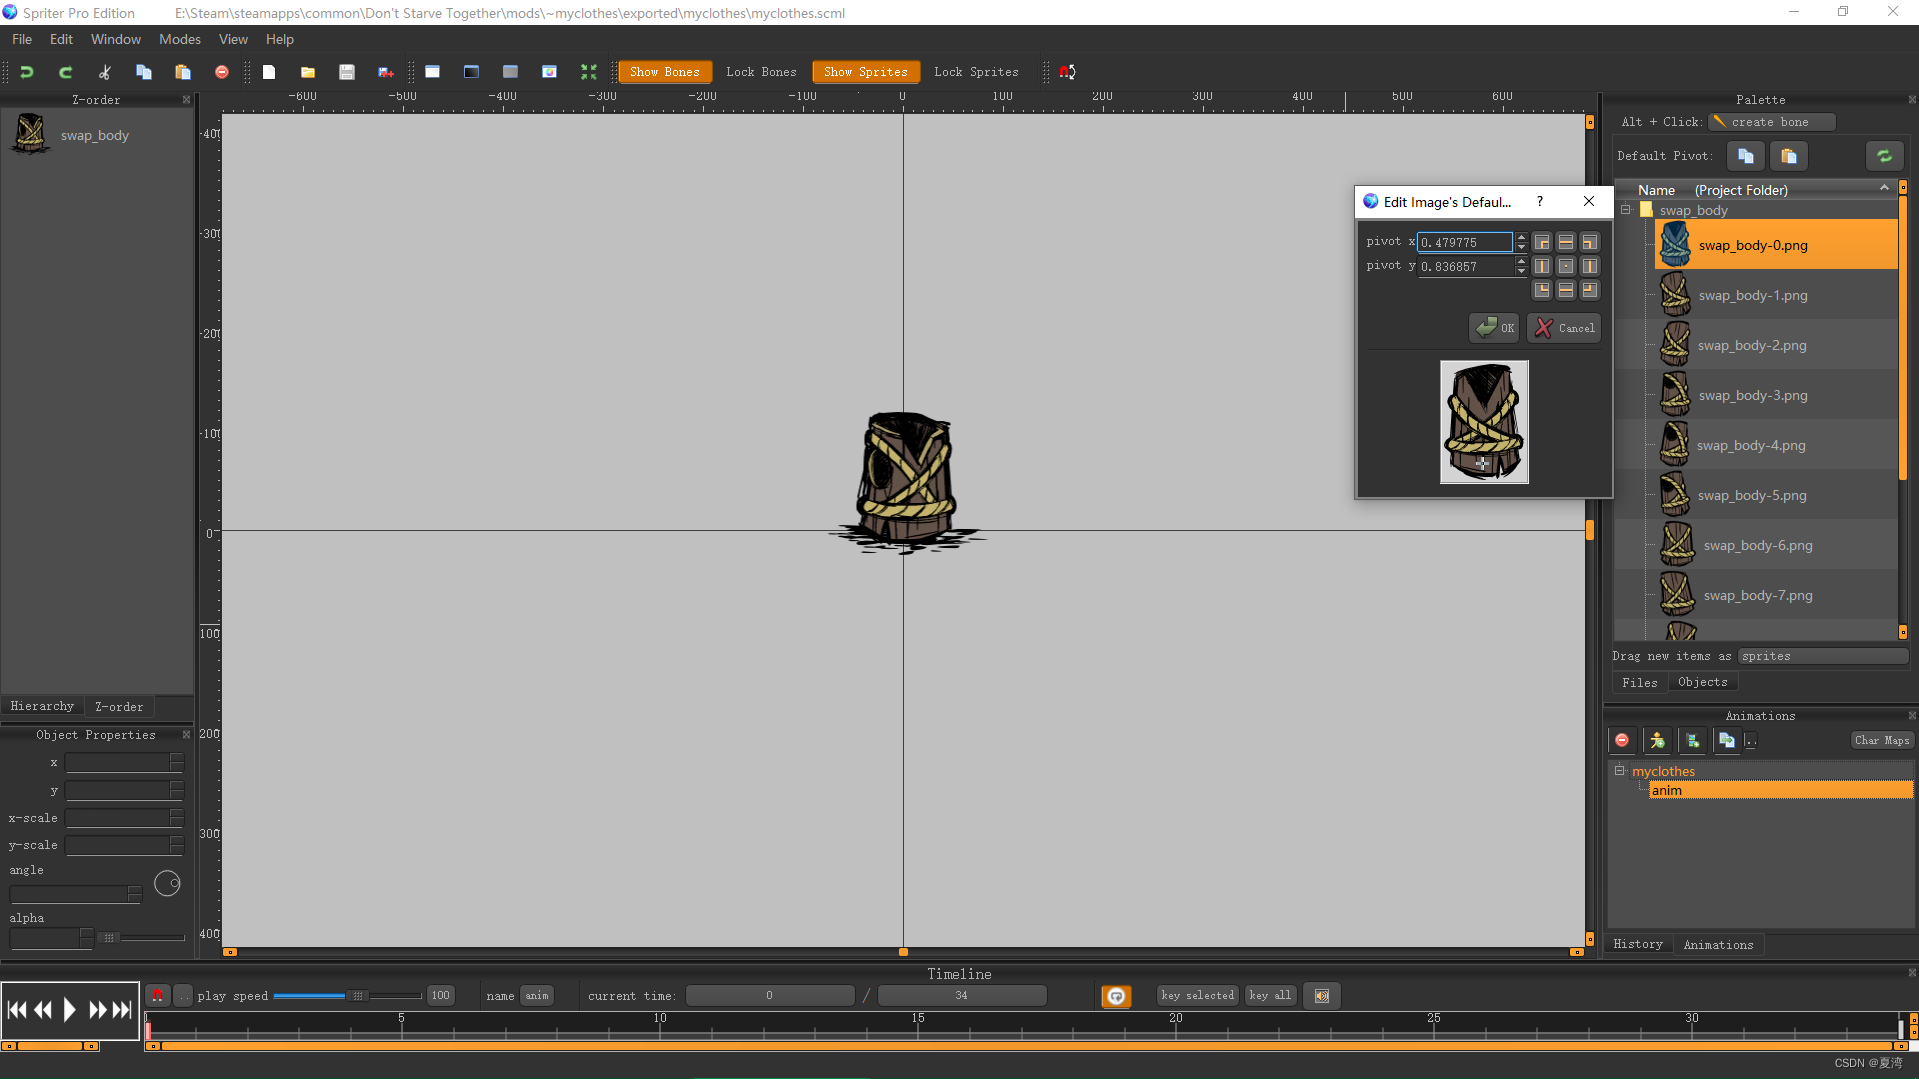The image size is (1919, 1079).
Task: Select the Cut scissors icon
Action: coord(105,72)
